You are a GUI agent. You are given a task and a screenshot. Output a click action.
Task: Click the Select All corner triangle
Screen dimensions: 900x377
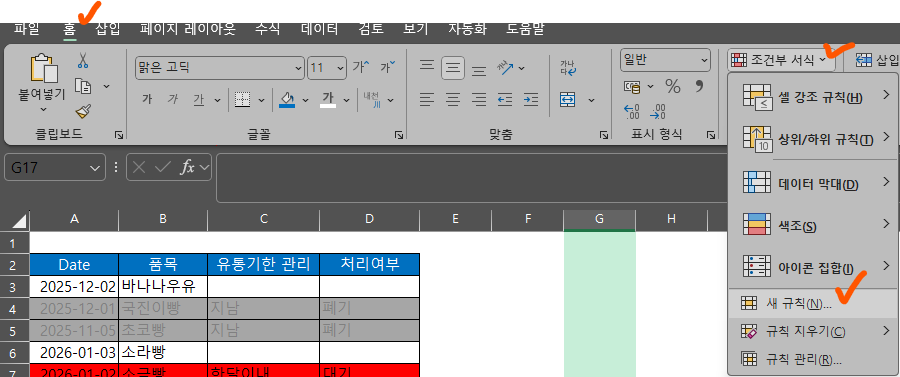[19, 221]
